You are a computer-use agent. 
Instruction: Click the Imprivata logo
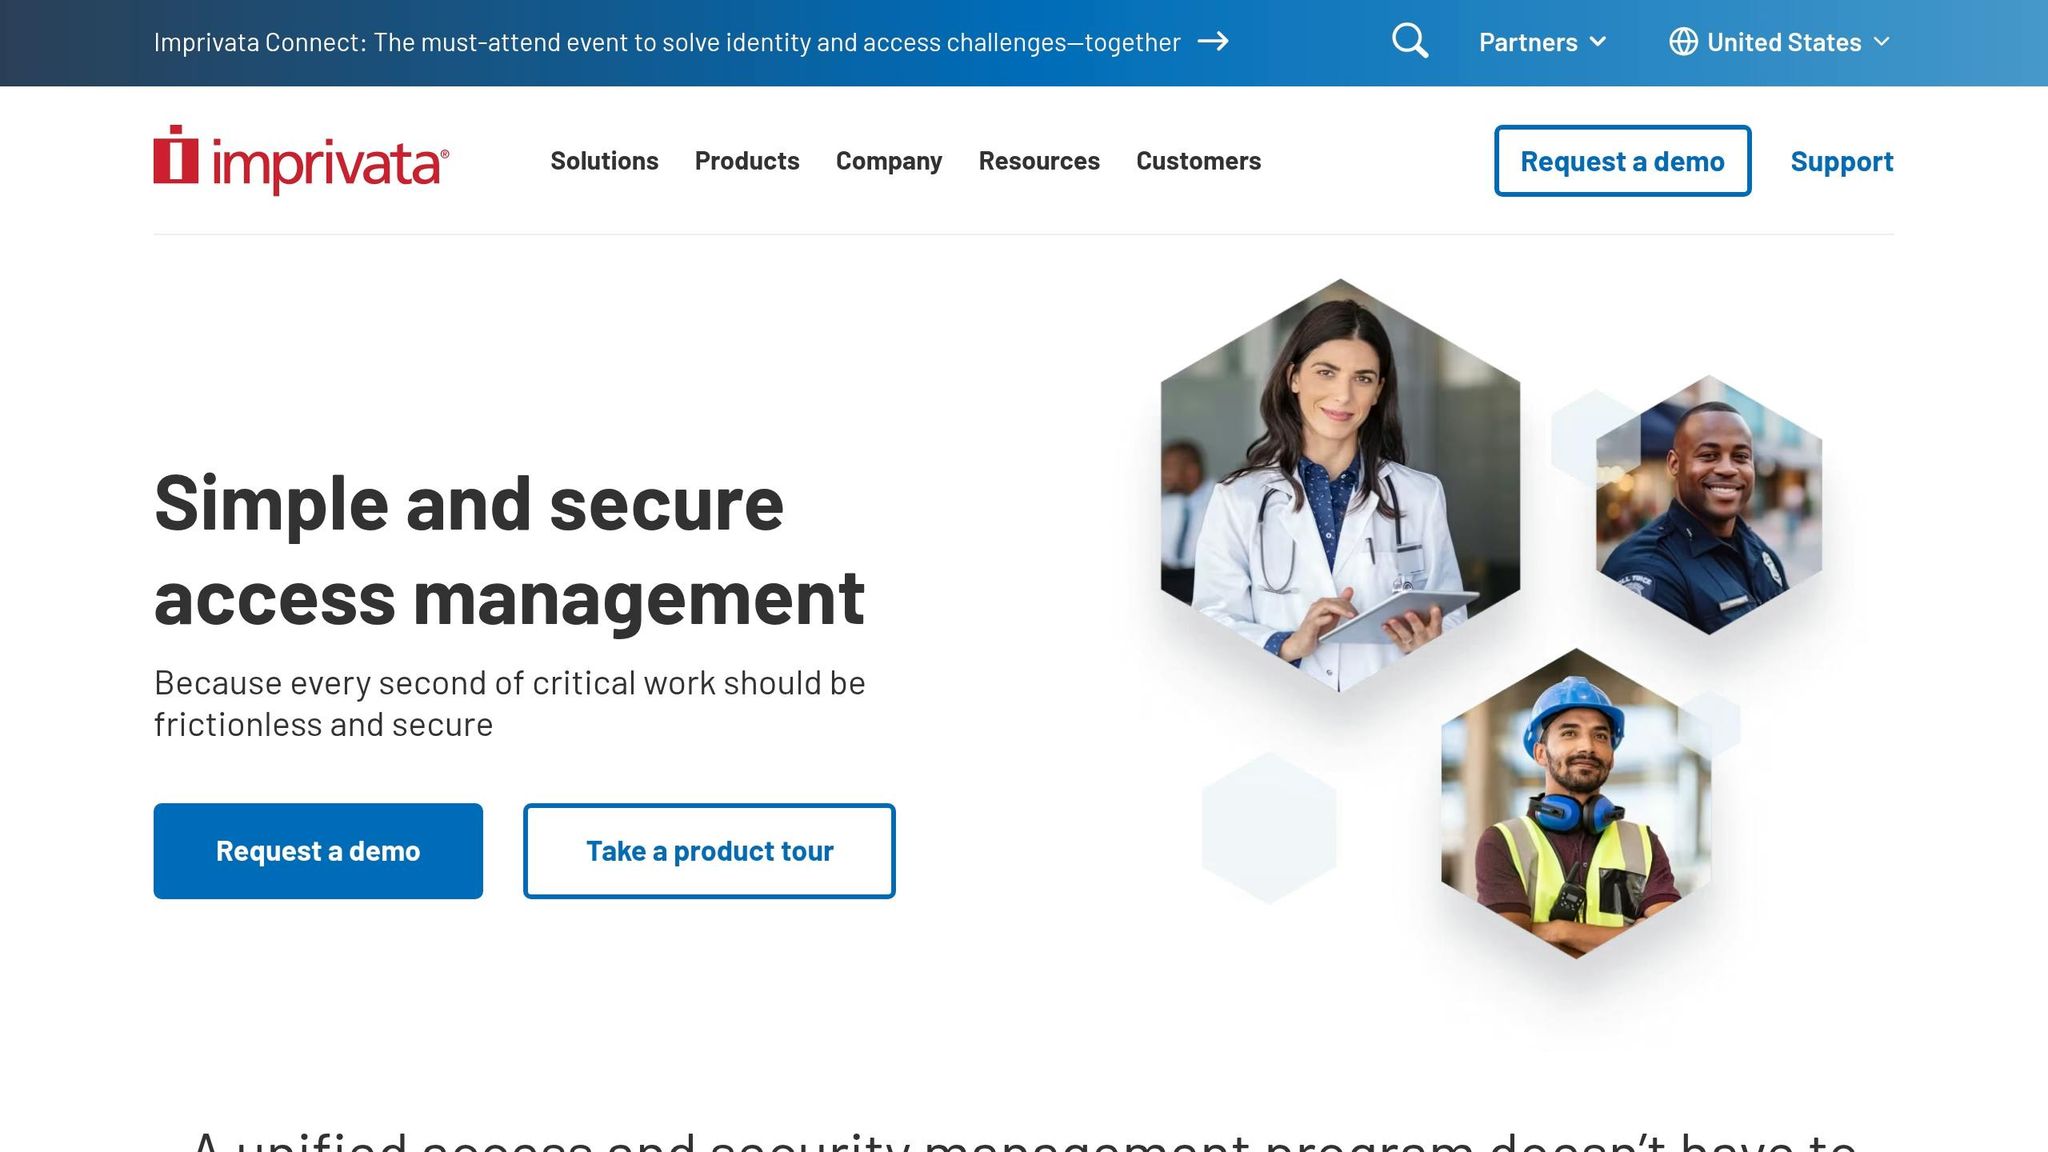click(301, 160)
